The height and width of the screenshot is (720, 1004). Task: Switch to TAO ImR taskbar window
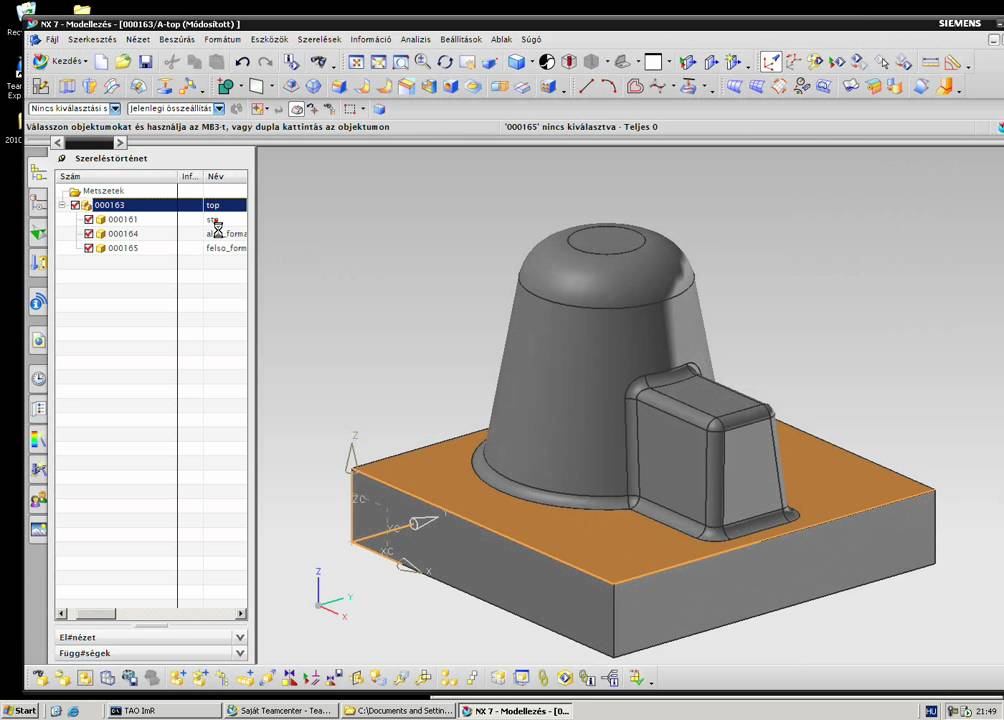click(163, 710)
